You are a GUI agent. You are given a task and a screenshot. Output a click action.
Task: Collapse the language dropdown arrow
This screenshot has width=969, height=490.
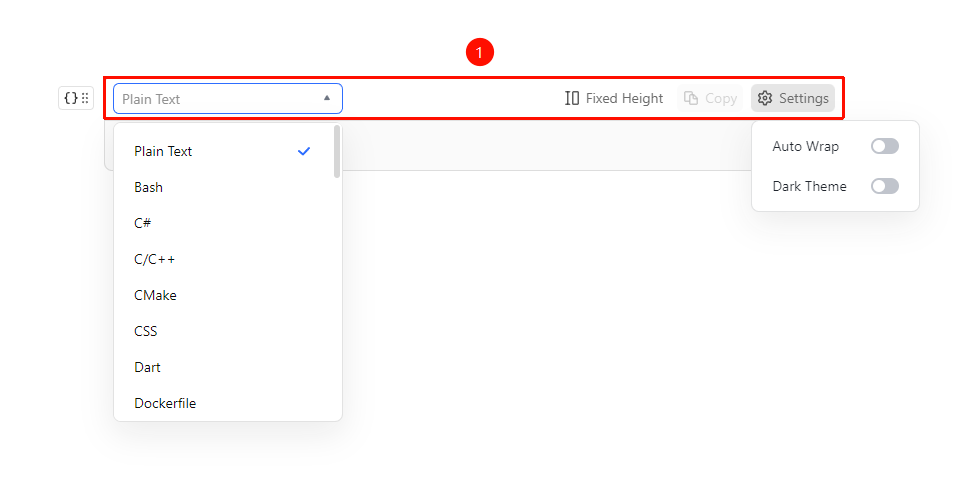point(327,98)
